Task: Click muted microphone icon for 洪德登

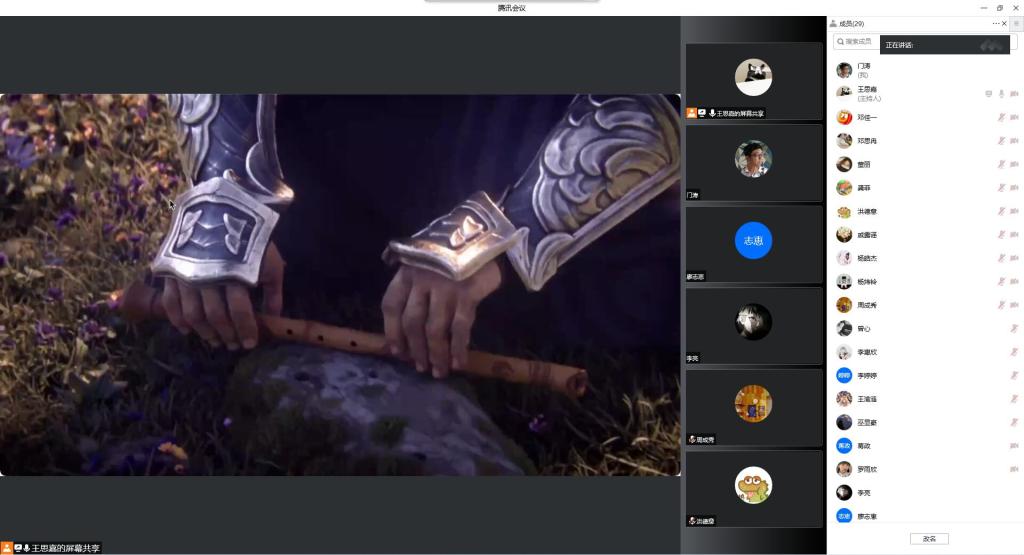Action: point(1001,211)
